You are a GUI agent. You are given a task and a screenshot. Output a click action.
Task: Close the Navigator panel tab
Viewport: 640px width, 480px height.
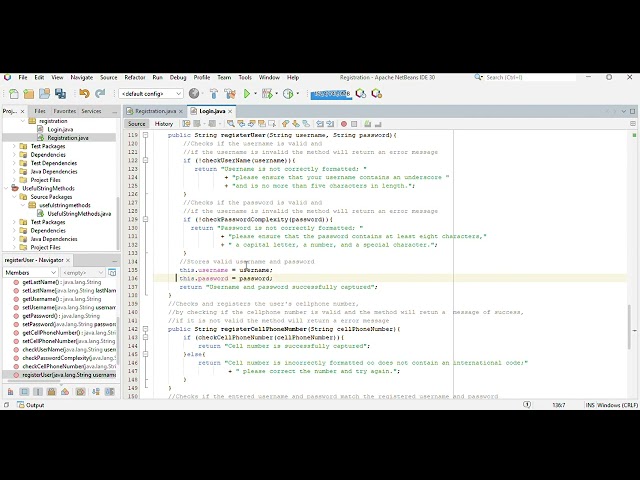click(x=68, y=260)
